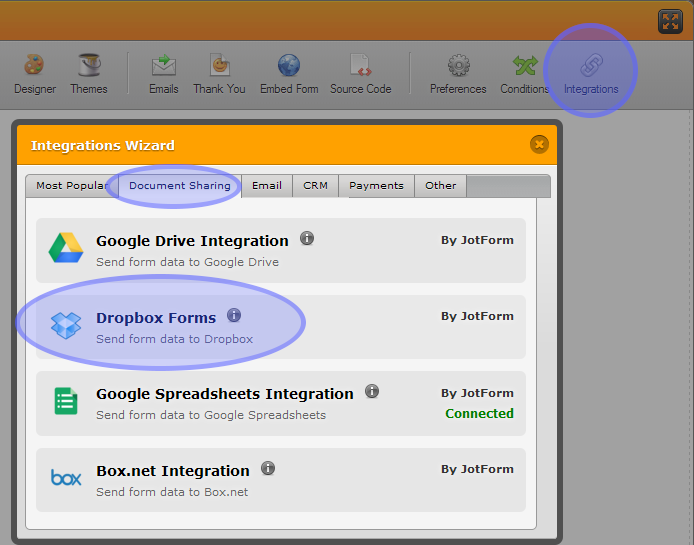Open the Designer palette tool
This screenshot has height=545, width=694.
(x=34, y=72)
